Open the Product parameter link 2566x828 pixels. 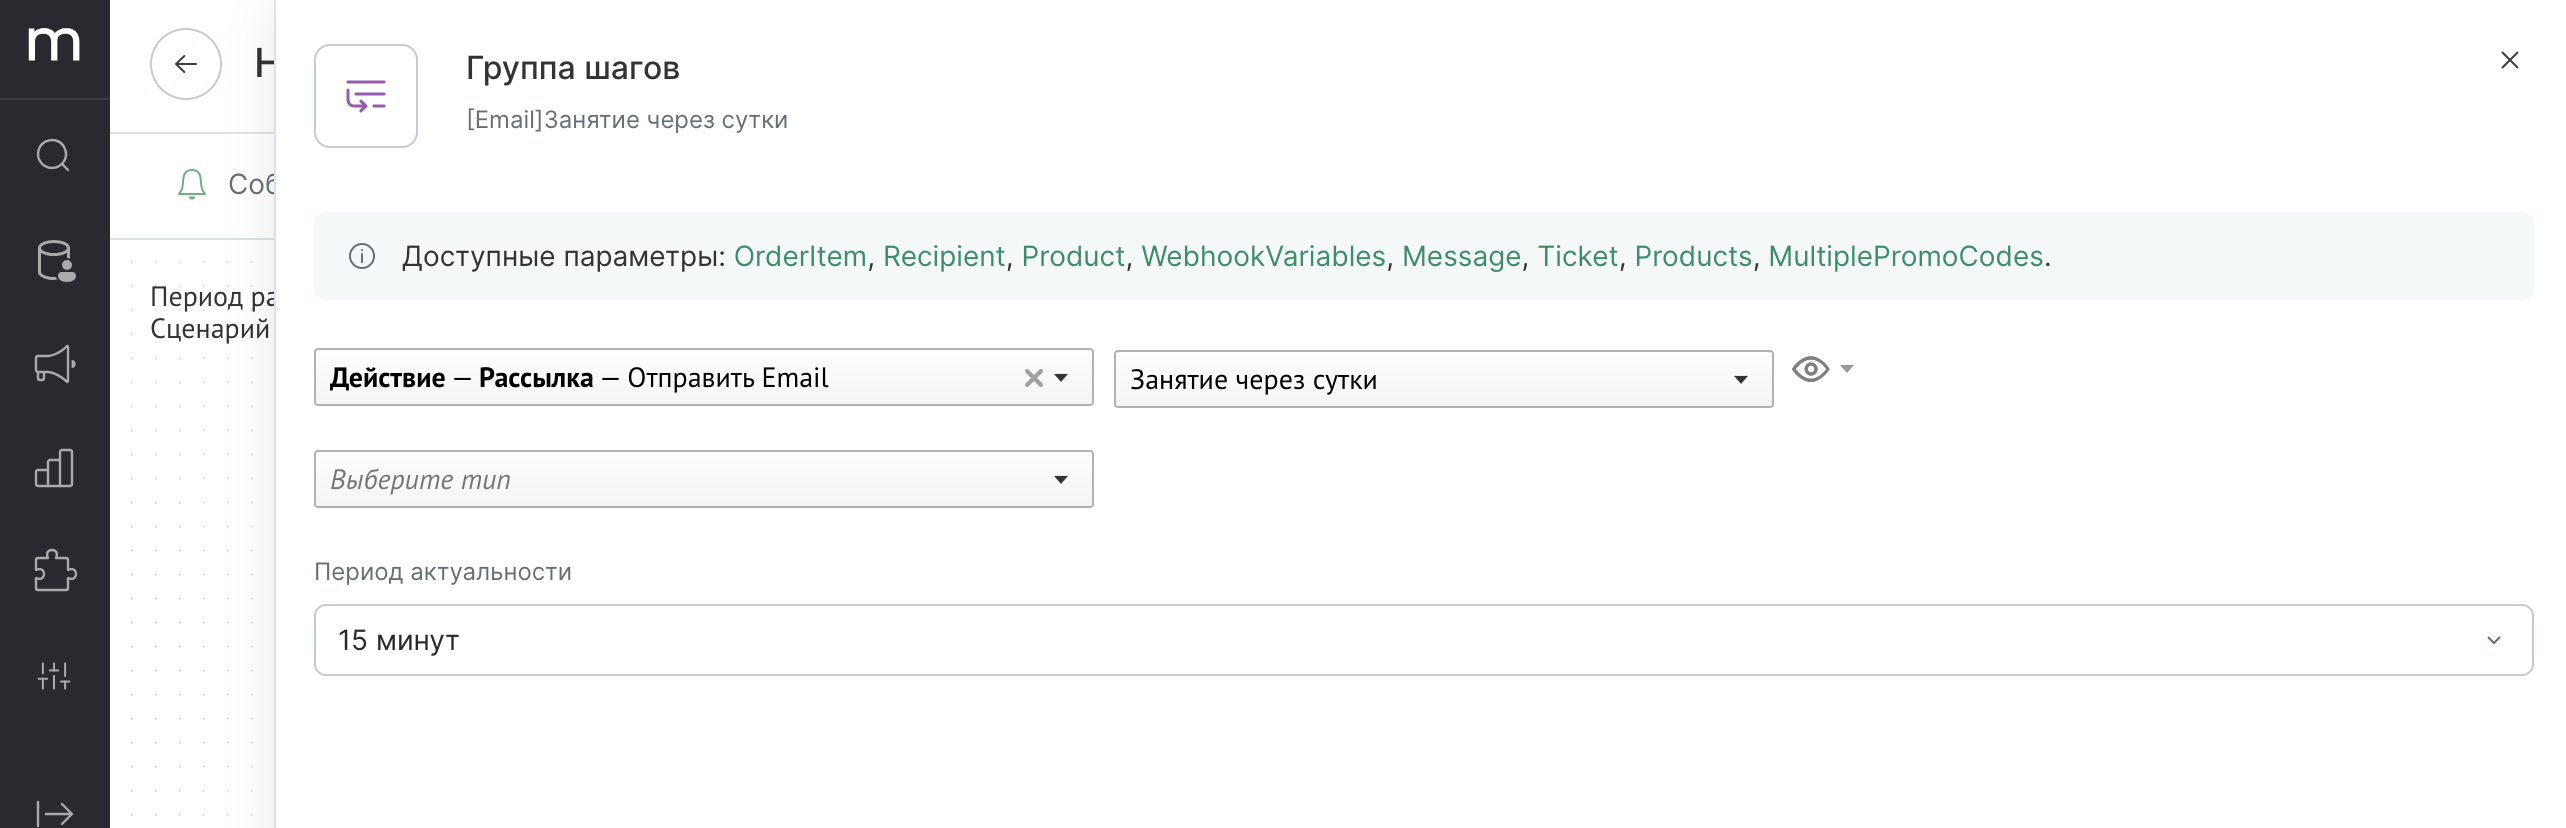coord(1073,257)
